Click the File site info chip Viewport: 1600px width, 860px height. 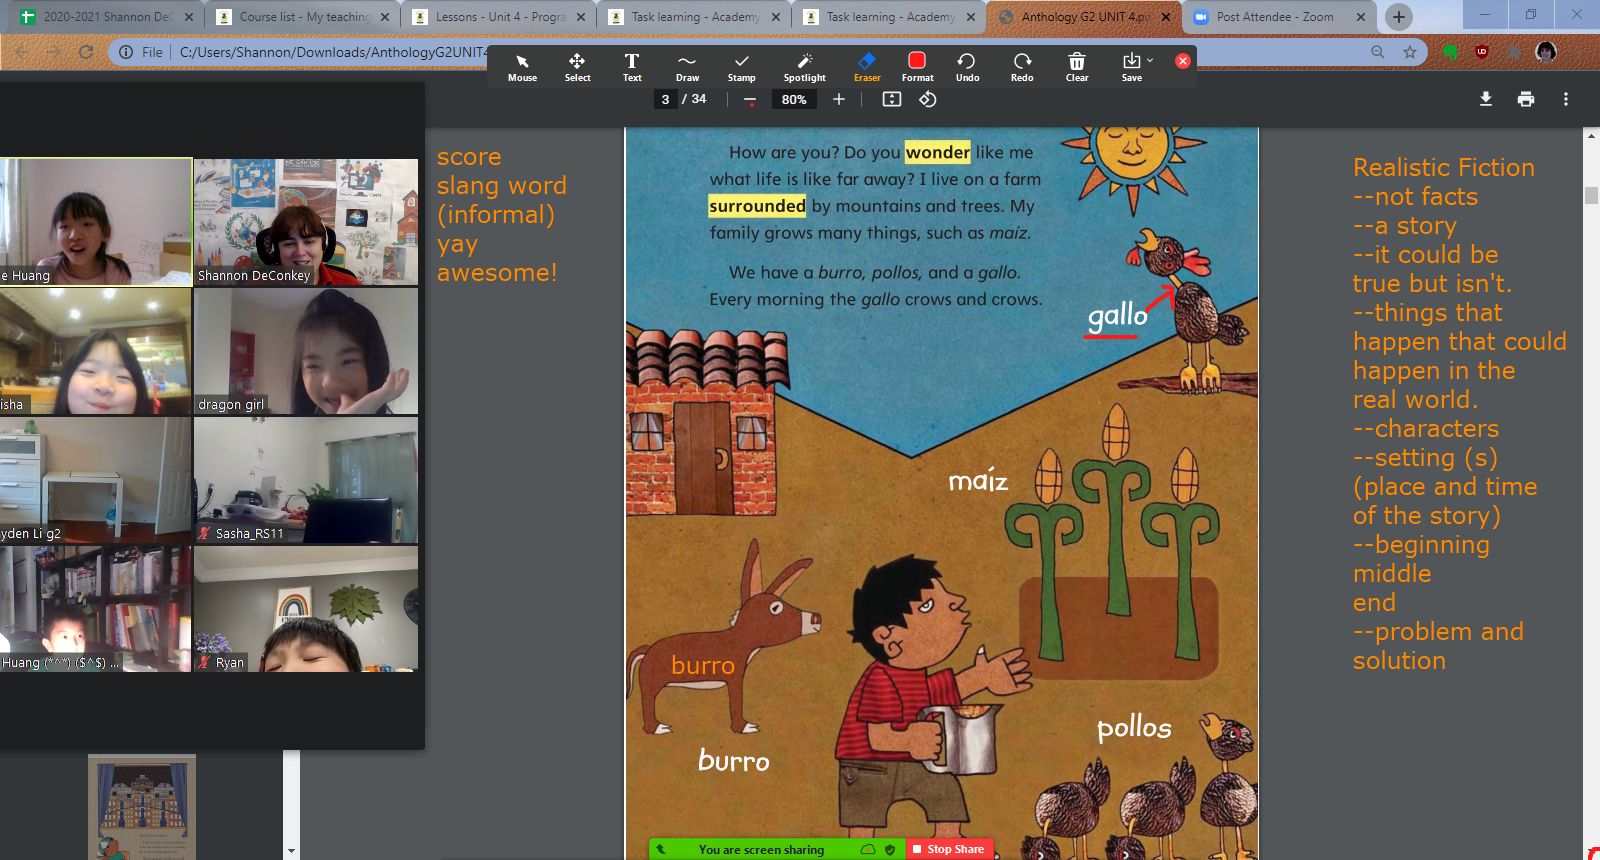pos(141,52)
